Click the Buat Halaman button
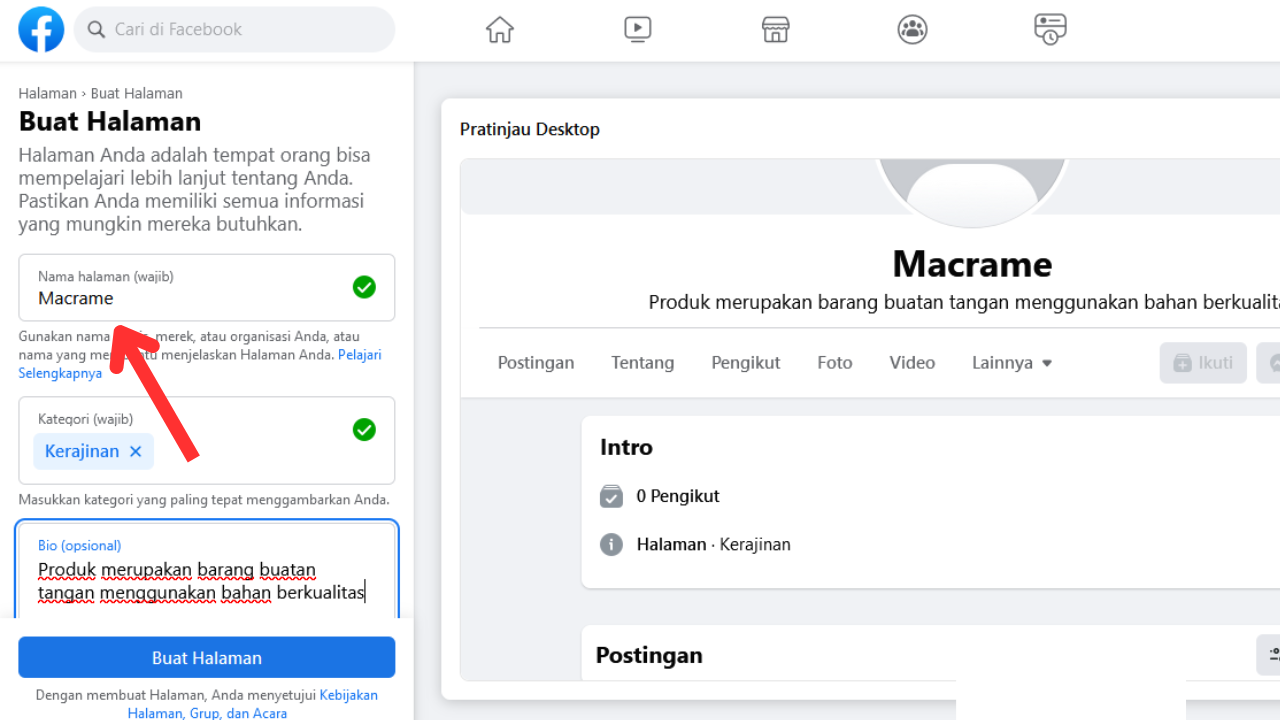This screenshot has width=1280, height=720. coord(207,658)
